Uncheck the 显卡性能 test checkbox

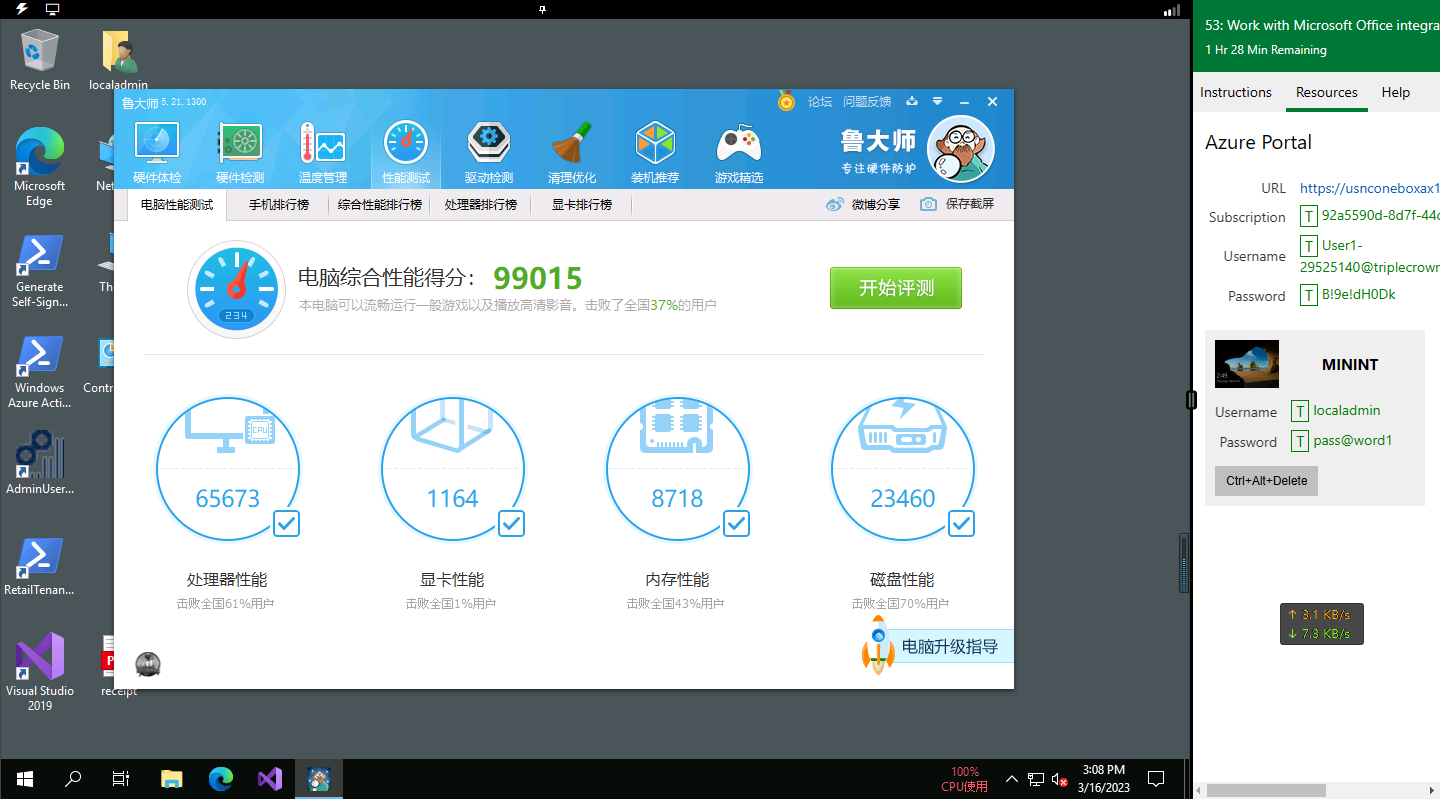tap(511, 523)
